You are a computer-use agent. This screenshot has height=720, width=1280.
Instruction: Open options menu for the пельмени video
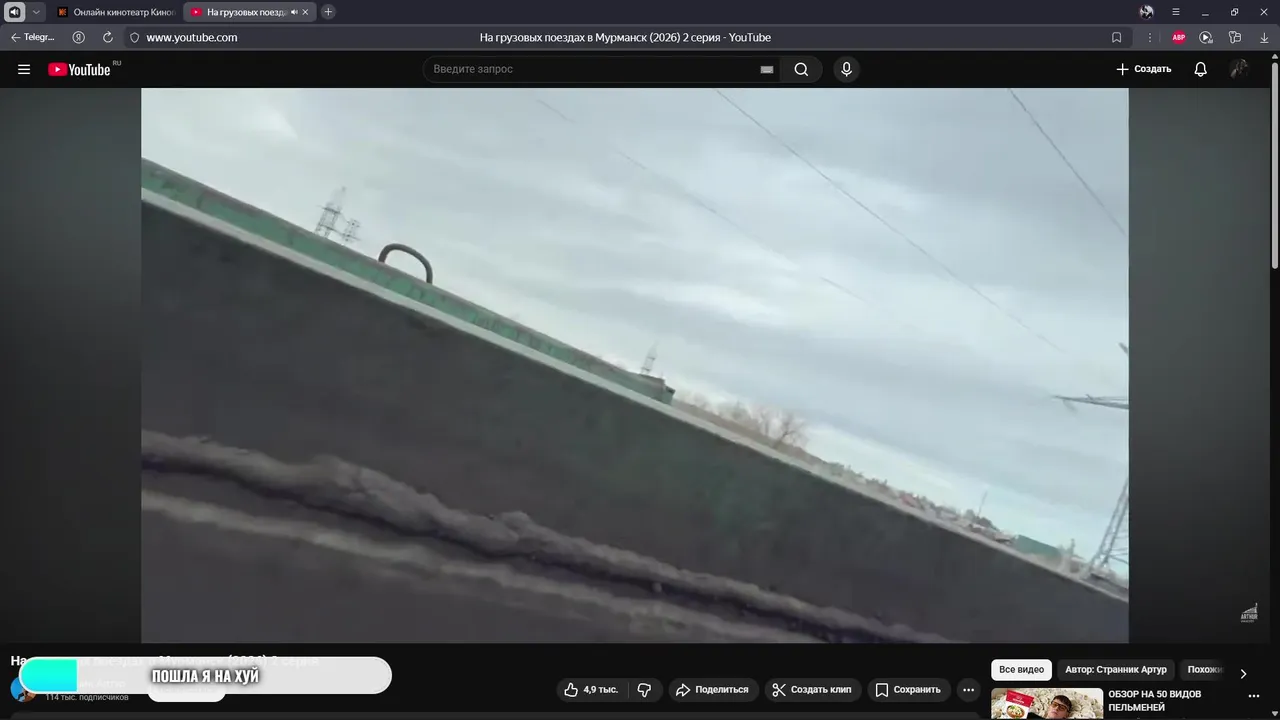tap(1254, 696)
